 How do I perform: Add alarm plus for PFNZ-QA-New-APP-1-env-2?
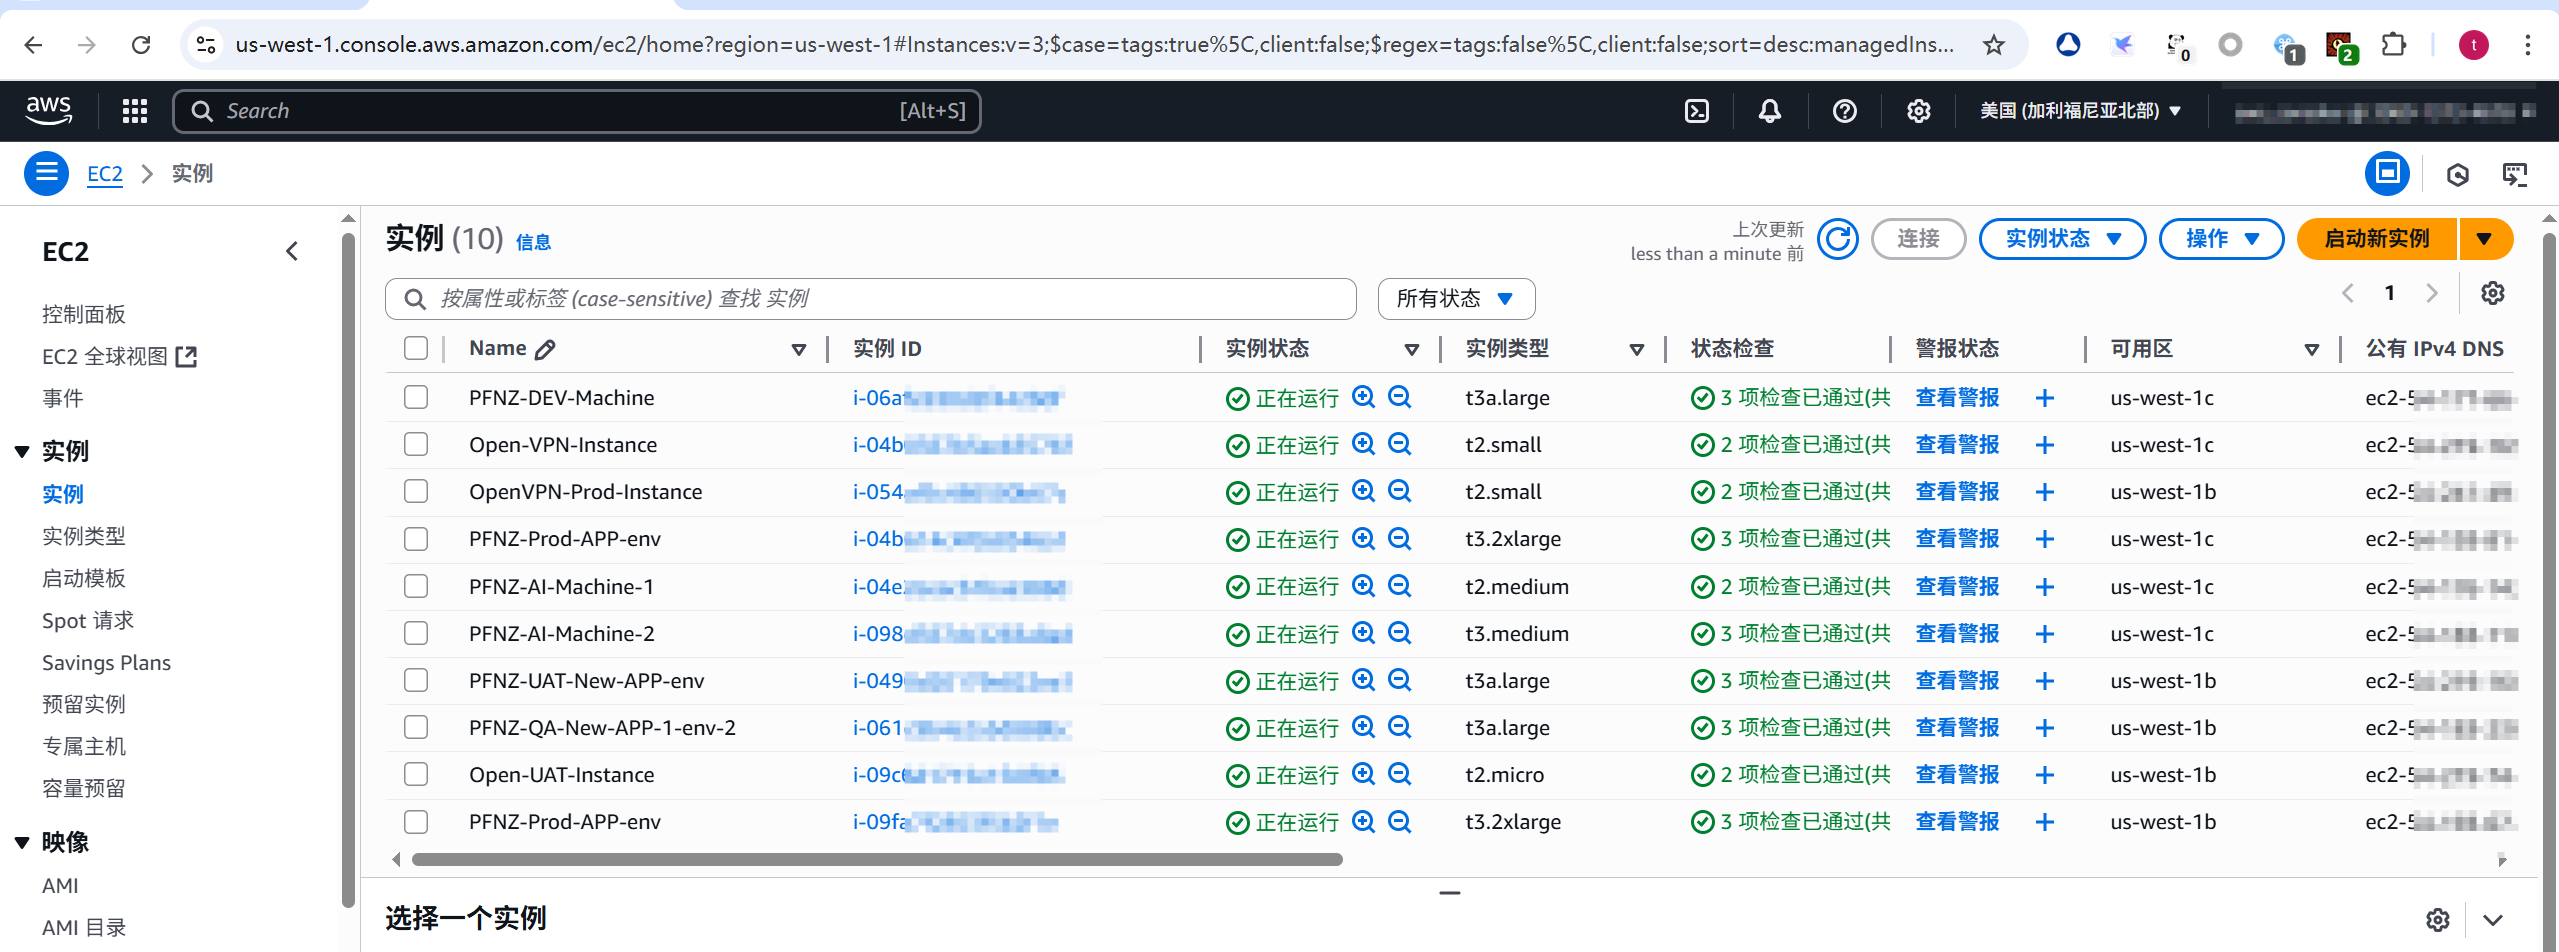[x=2045, y=728]
